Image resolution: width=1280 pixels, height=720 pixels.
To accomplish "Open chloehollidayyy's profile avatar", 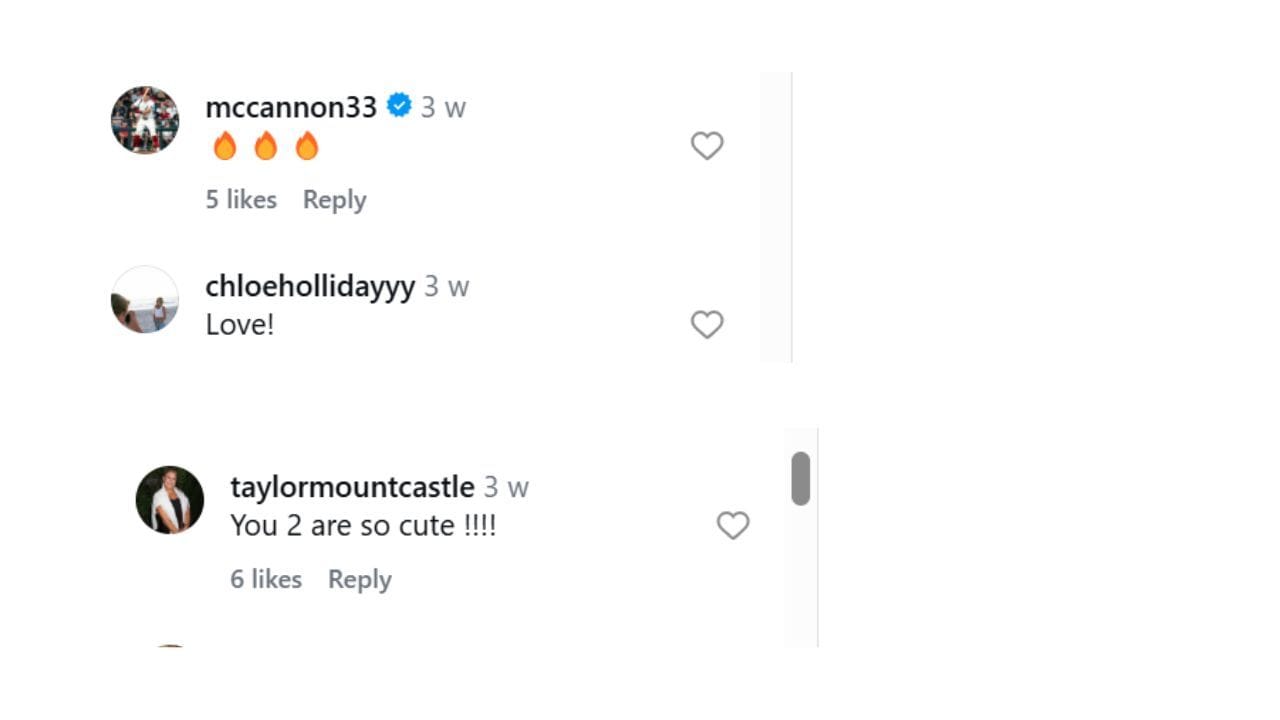I will tap(144, 300).
